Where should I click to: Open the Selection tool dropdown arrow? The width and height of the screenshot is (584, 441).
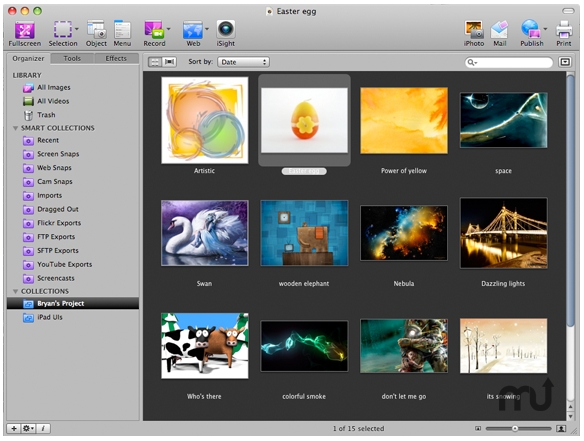pos(77,29)
